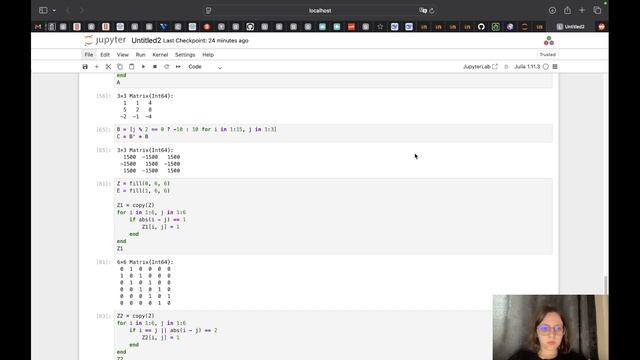Restart kernel and run all cells icon
This screenshot has height=360, width=640.
178,67
